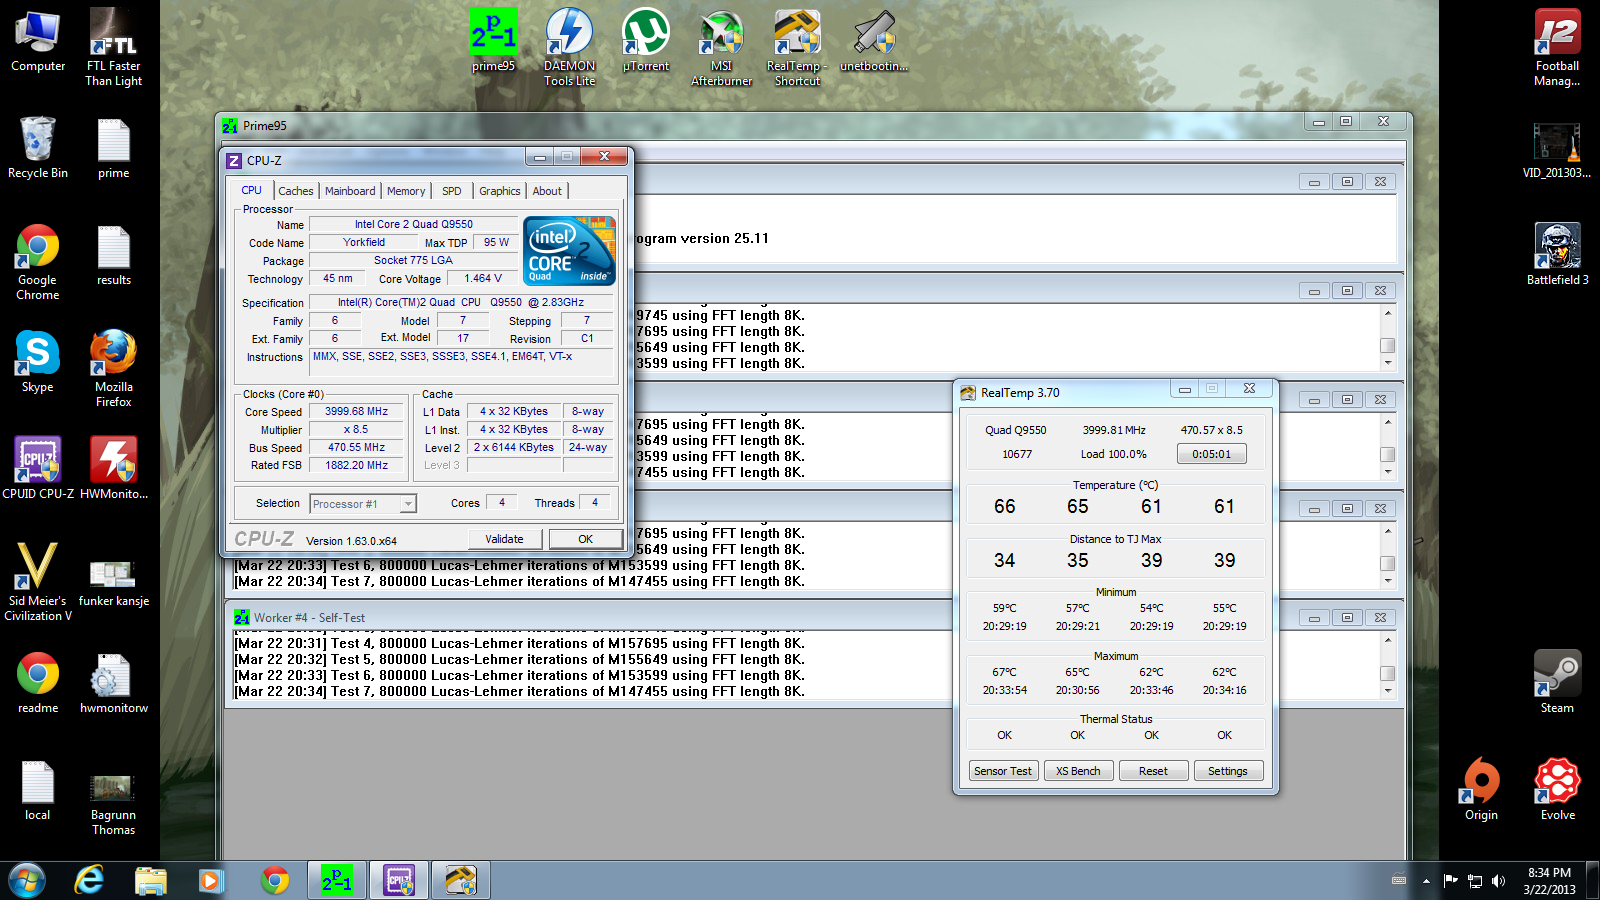
Task: Open the µTorrent desktop shortcut
Action: click(645, 41)
